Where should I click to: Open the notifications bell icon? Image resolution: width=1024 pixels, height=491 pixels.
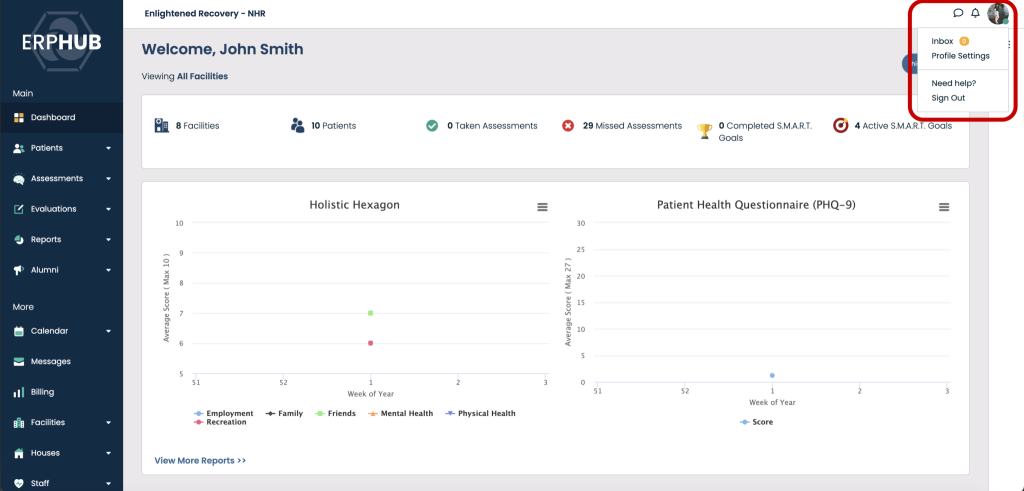tap(976, 13)
